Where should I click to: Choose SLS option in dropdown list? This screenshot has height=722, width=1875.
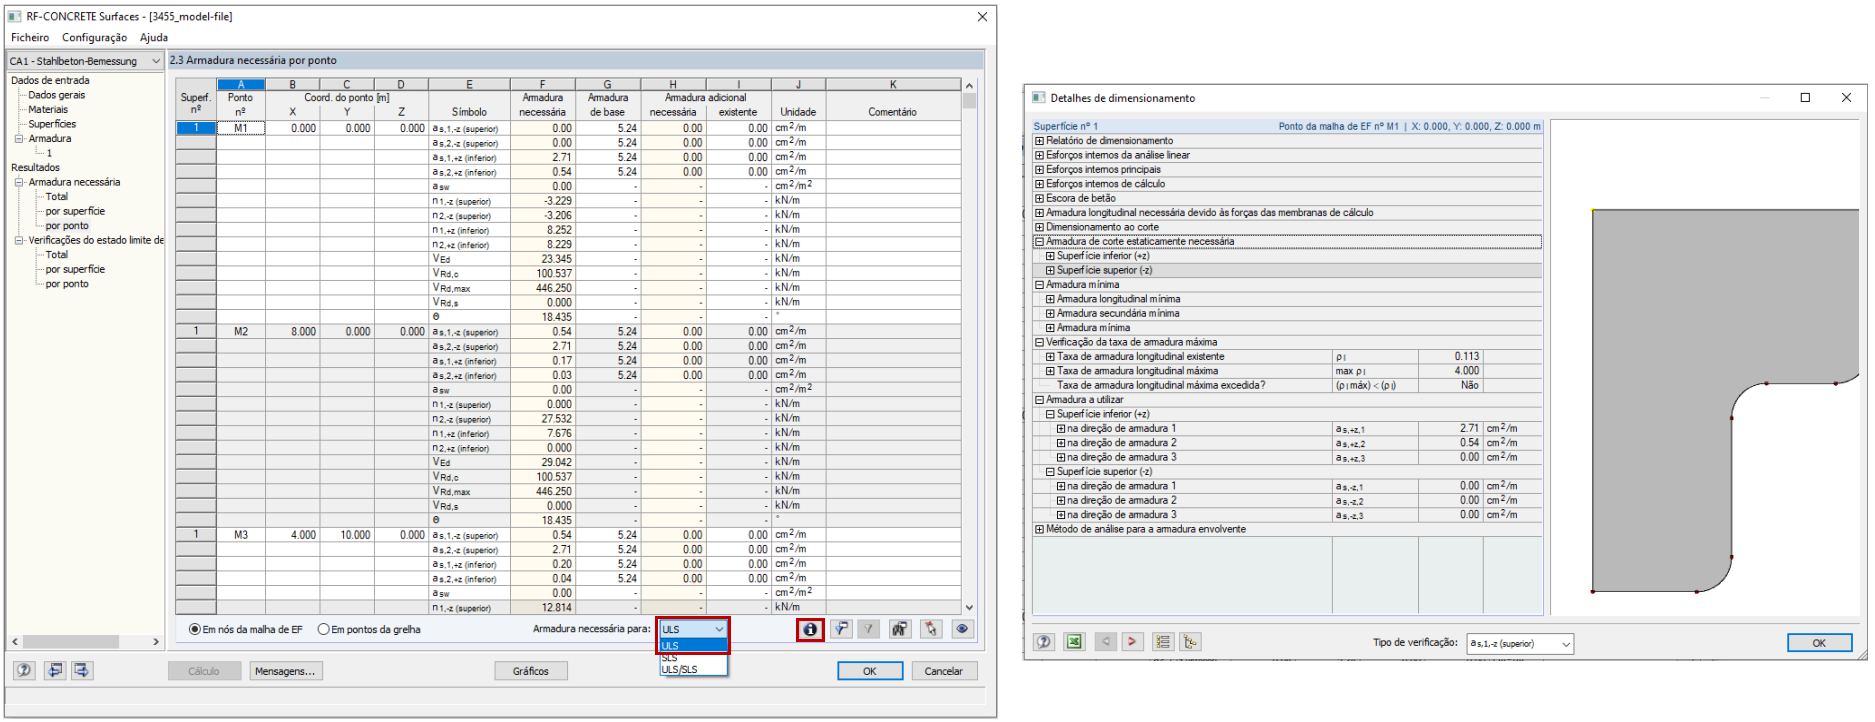click(693, 658)
